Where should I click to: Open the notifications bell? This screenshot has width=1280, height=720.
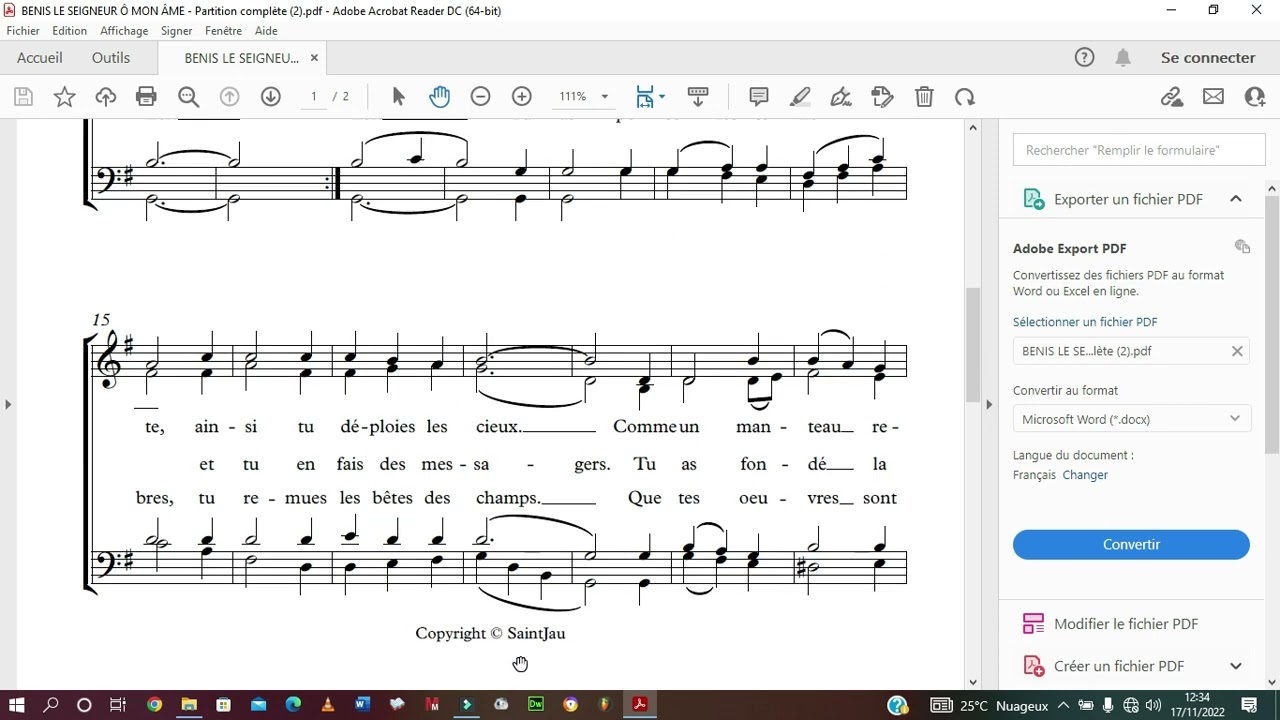click(1123, 57)
